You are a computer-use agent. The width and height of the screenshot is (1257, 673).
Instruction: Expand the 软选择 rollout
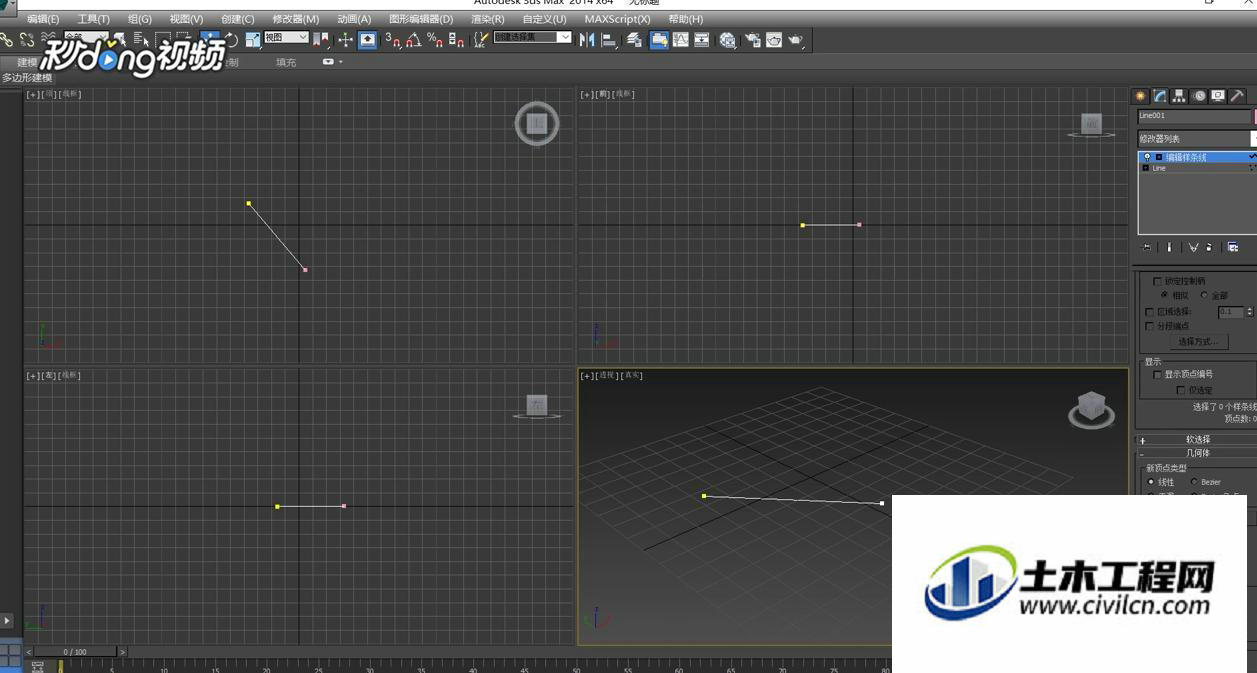[x=1197, y=440]
